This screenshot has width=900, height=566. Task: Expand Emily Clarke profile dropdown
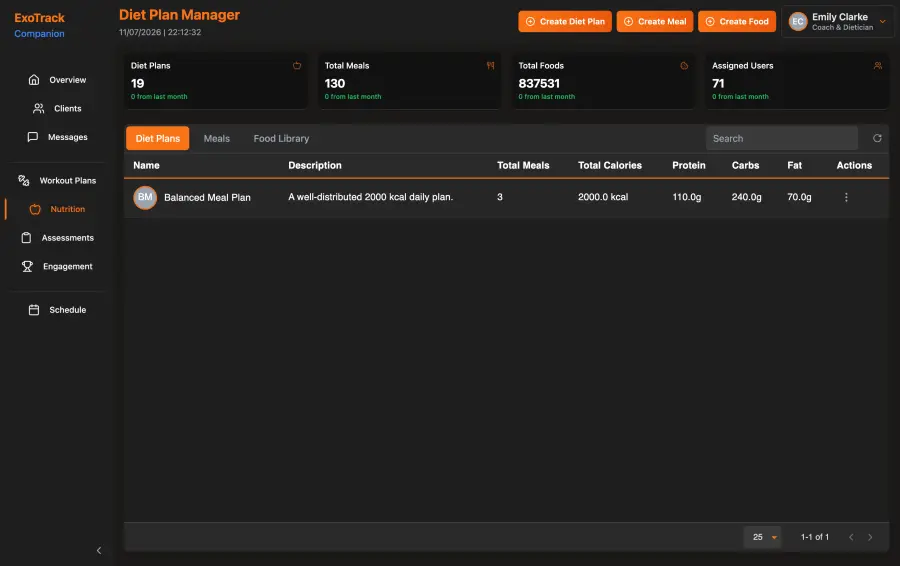click(883, 22)
